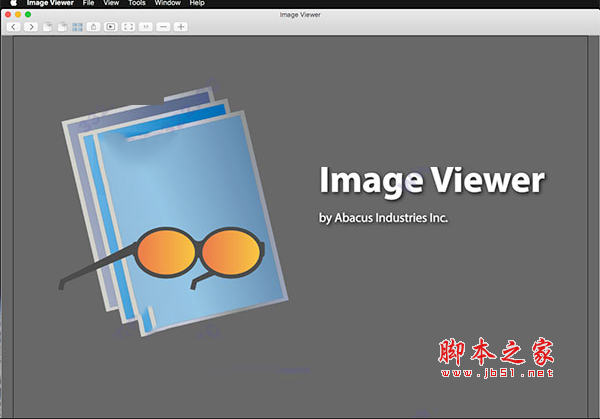Zoom out with the minus button

click(x=163, y=27)
